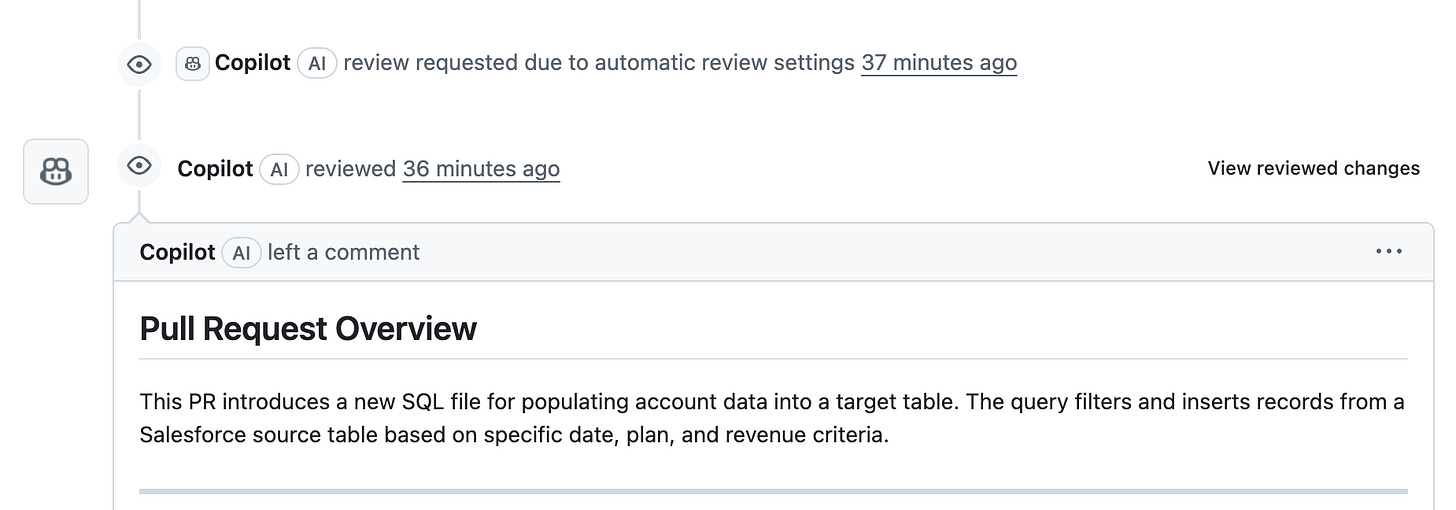Open the three-dot comment options menu
Screen dimensions: 1456x510
pyautogui.click(x=1389, y=252)
